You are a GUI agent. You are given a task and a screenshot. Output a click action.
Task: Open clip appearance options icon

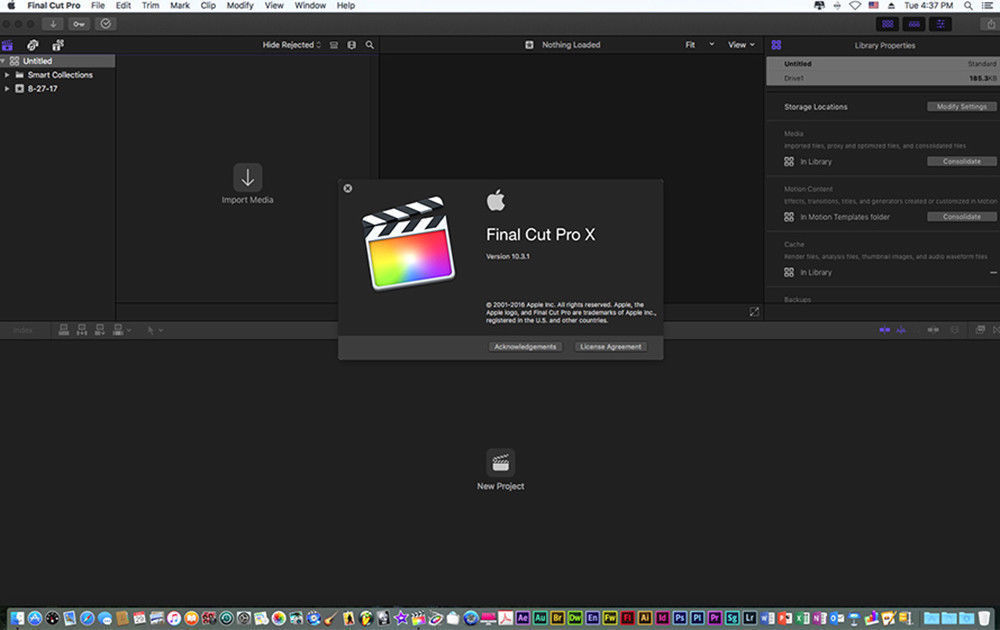coord(351,45)
